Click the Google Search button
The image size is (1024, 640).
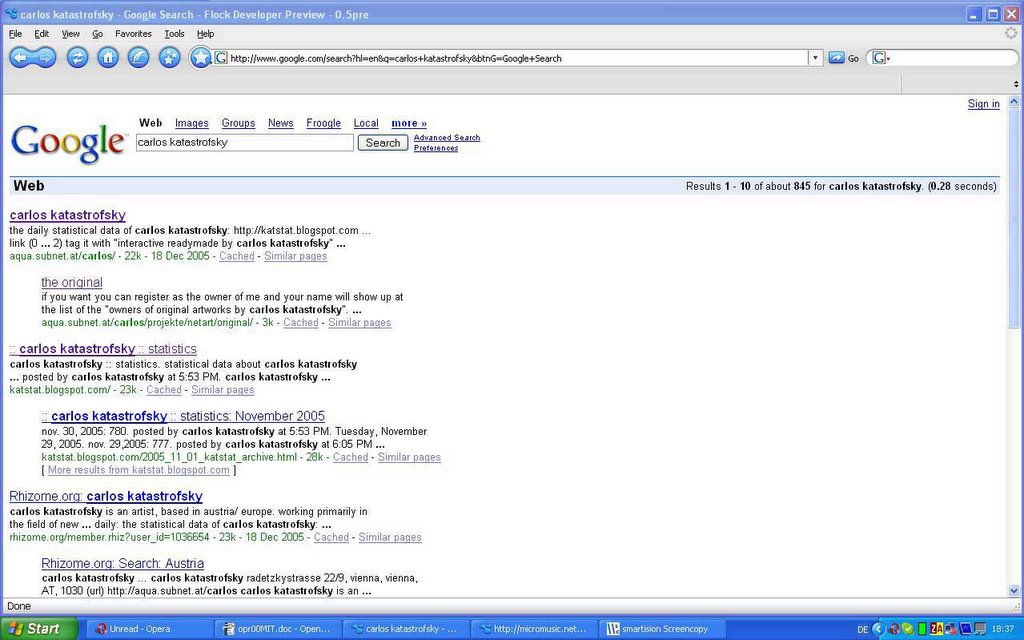pyautogui.click(x=383, y=142)
